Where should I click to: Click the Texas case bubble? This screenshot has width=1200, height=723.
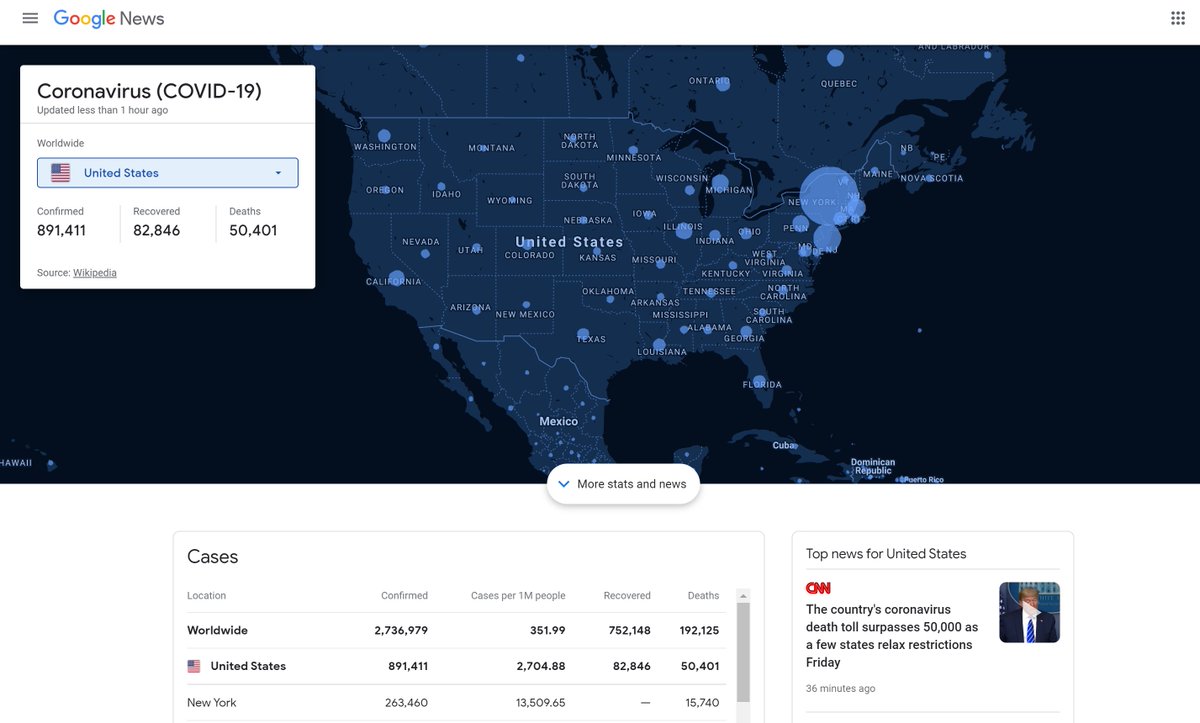click(583, 334)
